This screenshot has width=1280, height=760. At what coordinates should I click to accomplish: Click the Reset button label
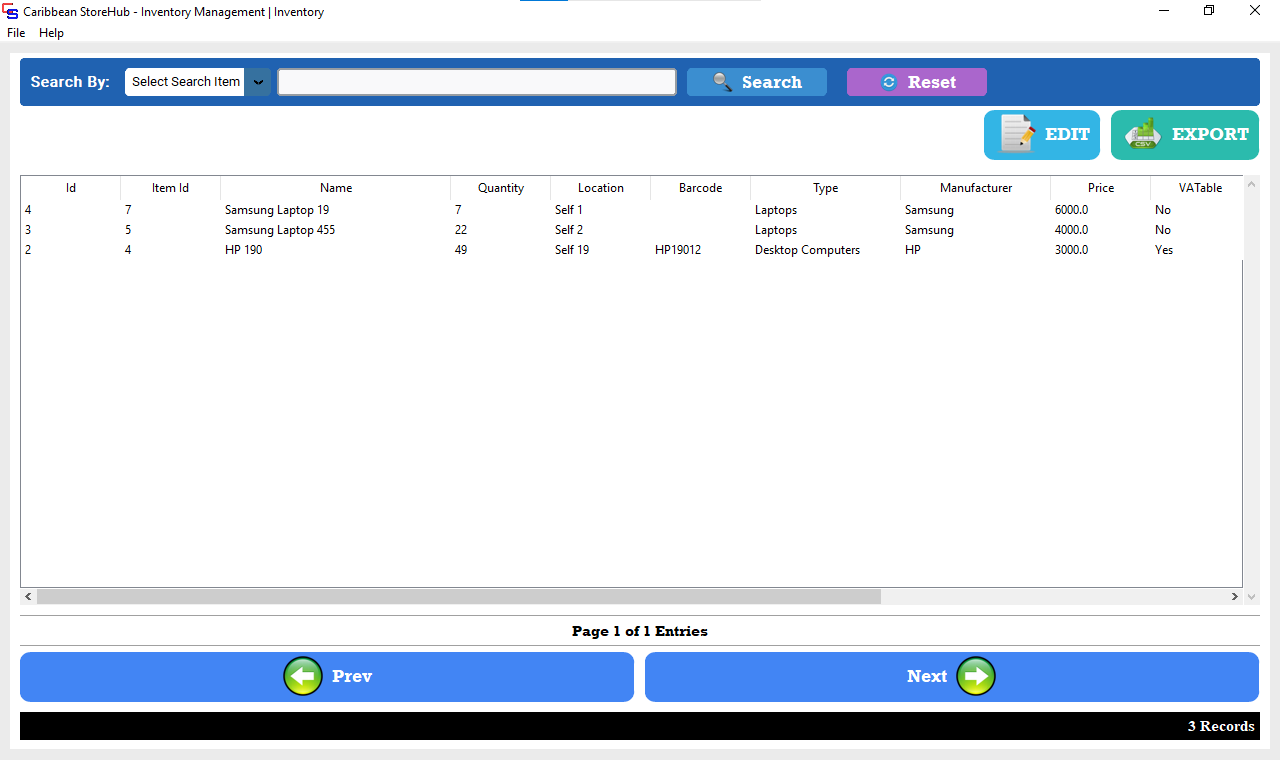(x=932, y=82)
